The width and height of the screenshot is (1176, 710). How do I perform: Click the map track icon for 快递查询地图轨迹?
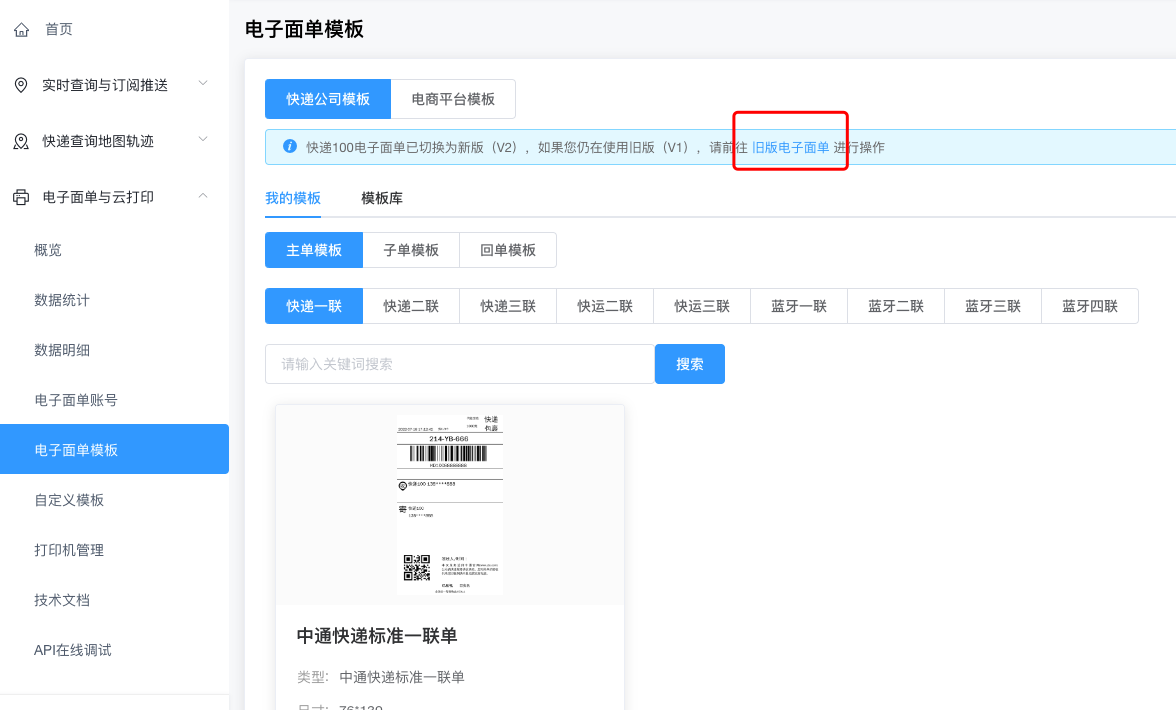pyautogui.click(x=21, y=141)
